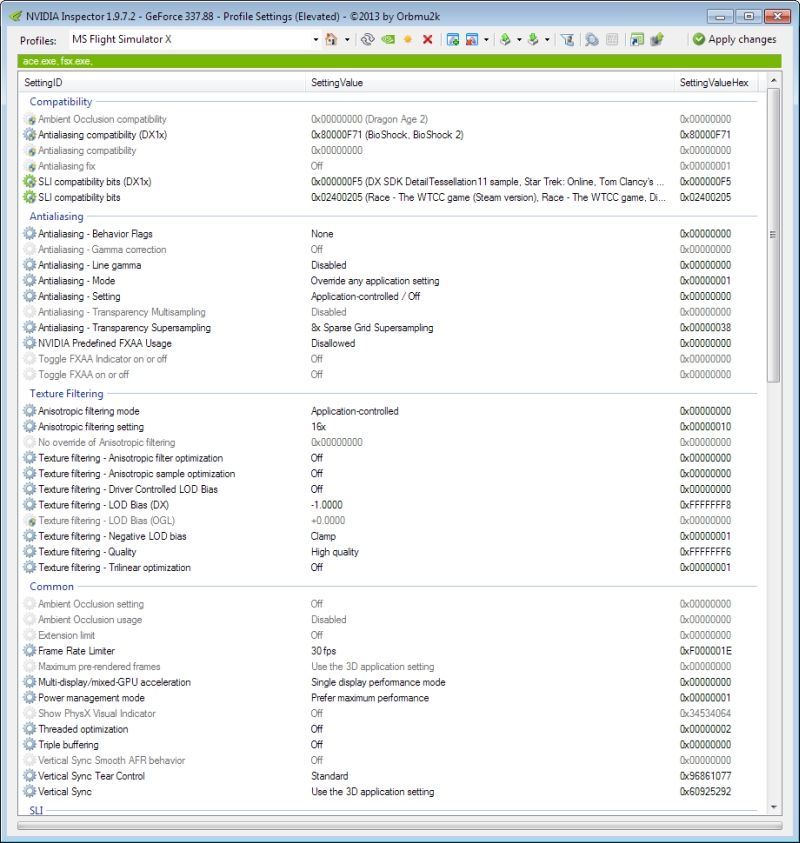Image resolution: width=800 pixels, height=843 pixels.
Task: Apply changes to the profile
Action: pos(734,39)
